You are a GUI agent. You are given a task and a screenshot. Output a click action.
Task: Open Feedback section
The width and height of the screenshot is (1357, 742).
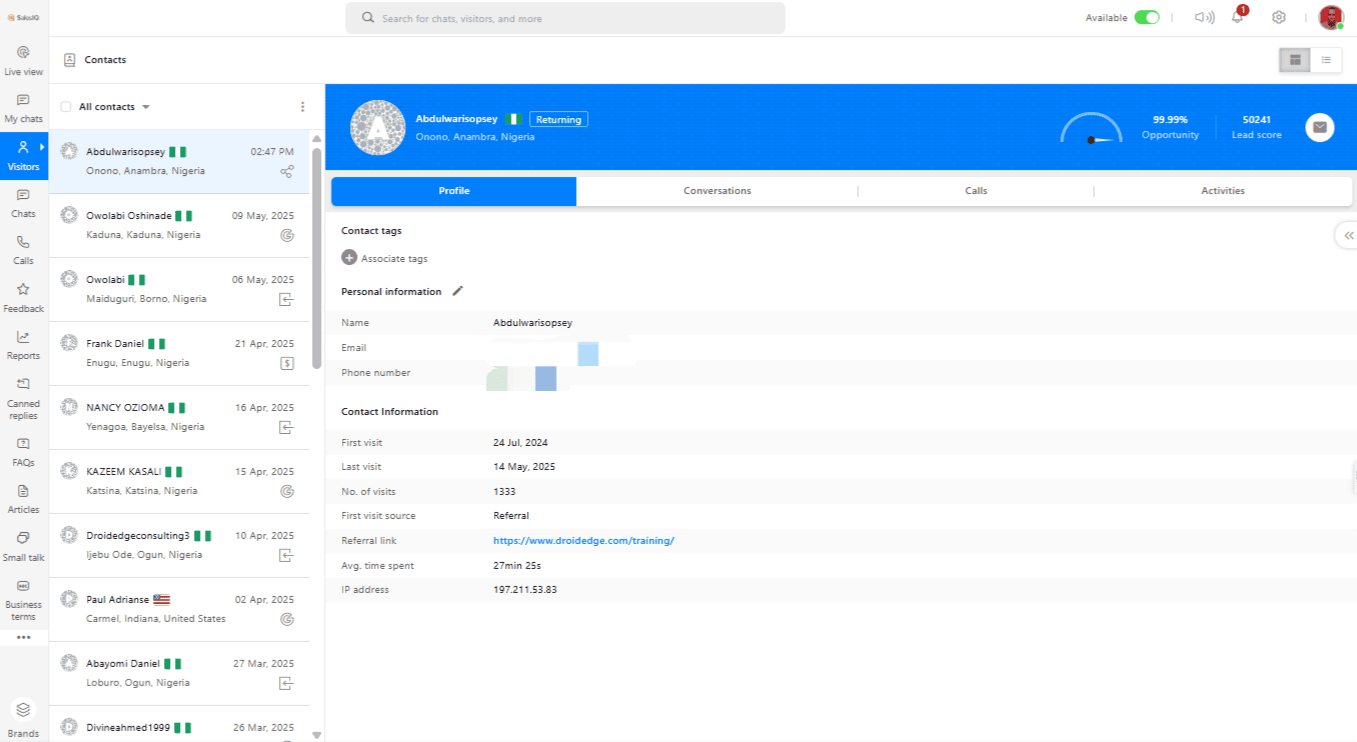pyautogui.click(x=23, y=298)
